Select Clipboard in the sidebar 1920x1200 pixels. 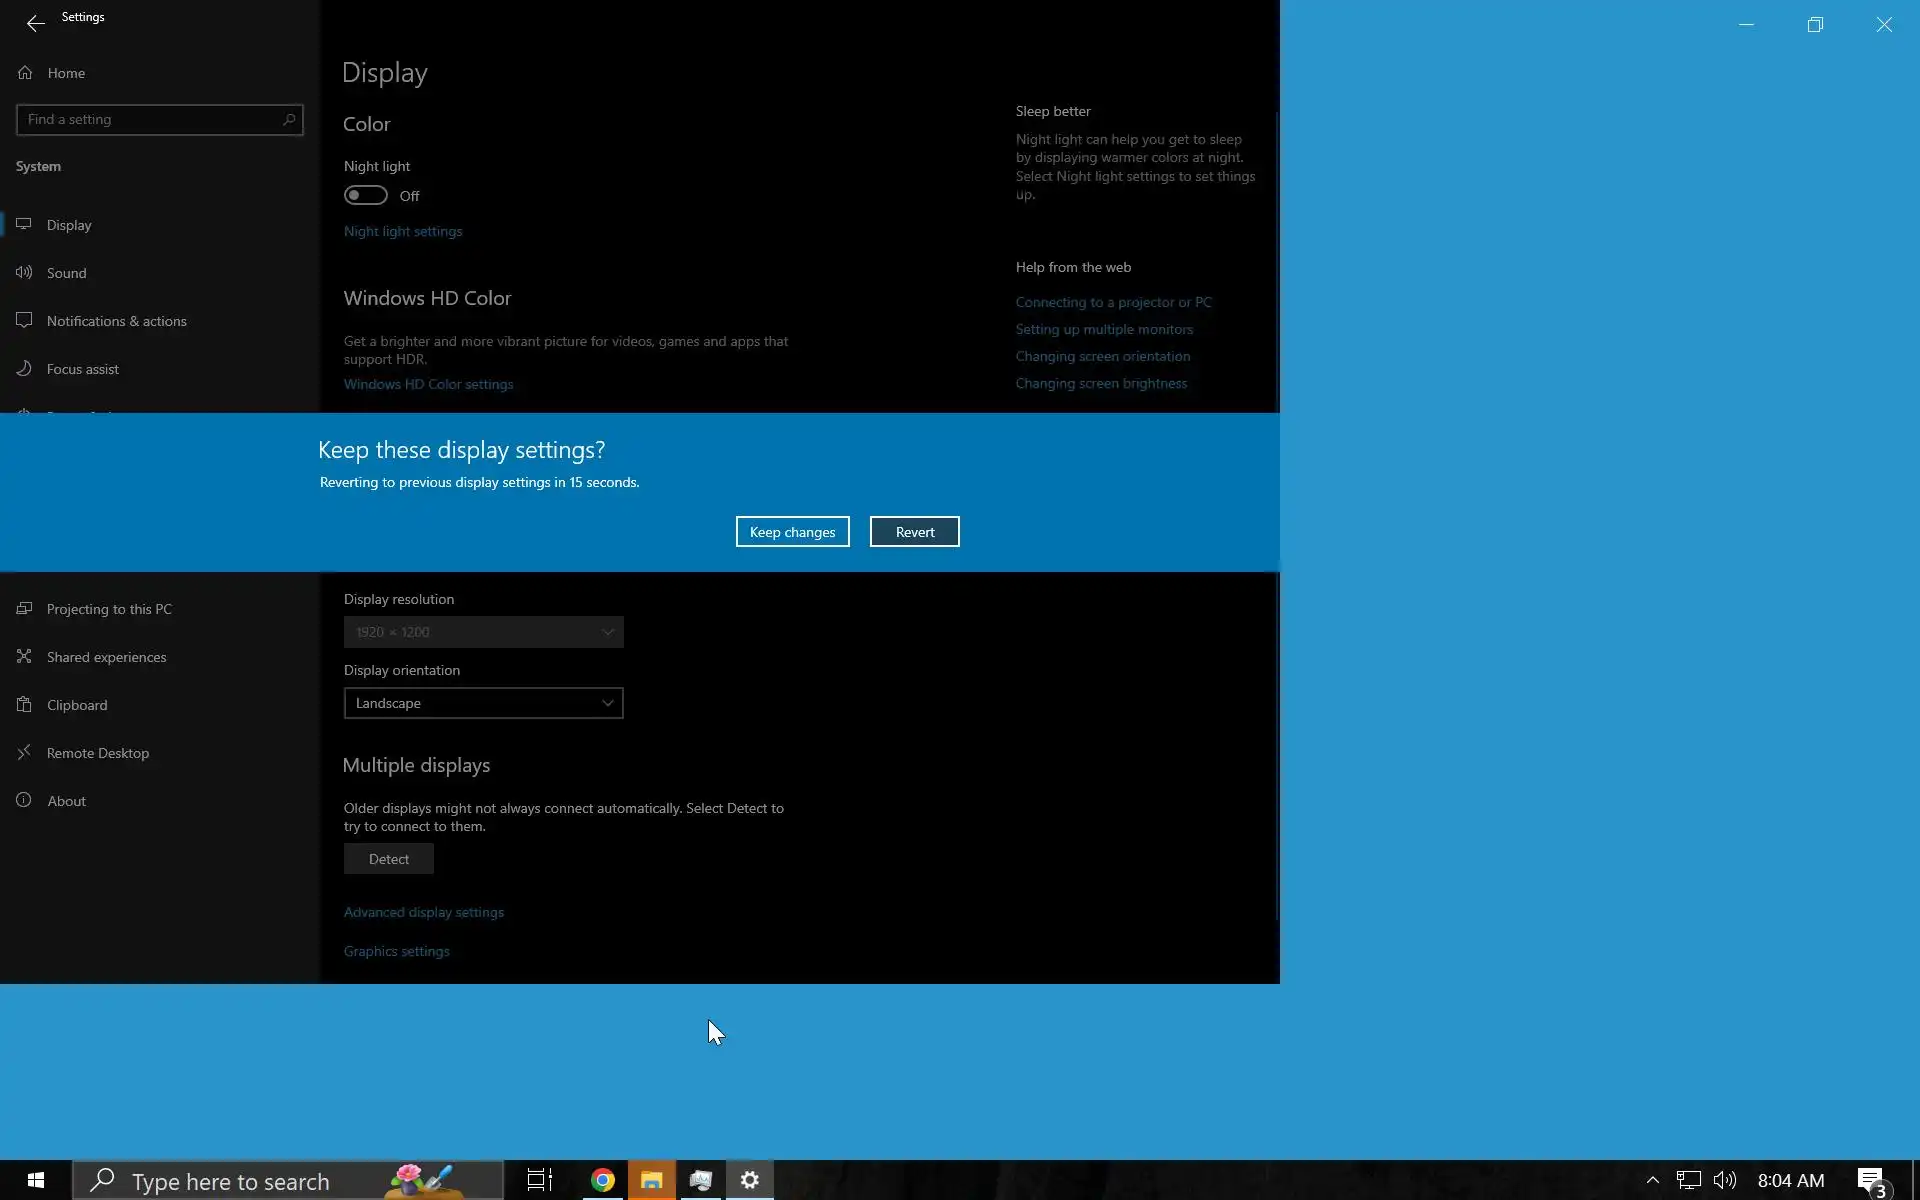76,705
